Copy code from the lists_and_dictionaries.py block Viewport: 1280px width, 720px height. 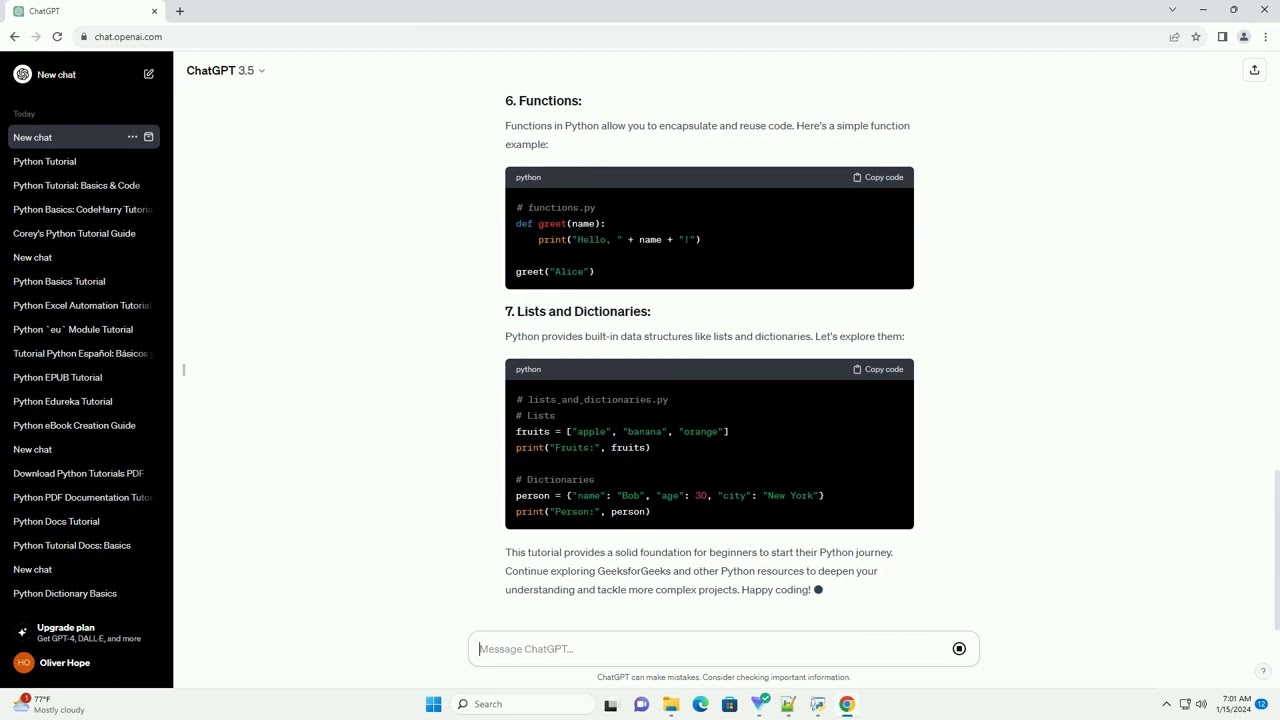[878, 369]
